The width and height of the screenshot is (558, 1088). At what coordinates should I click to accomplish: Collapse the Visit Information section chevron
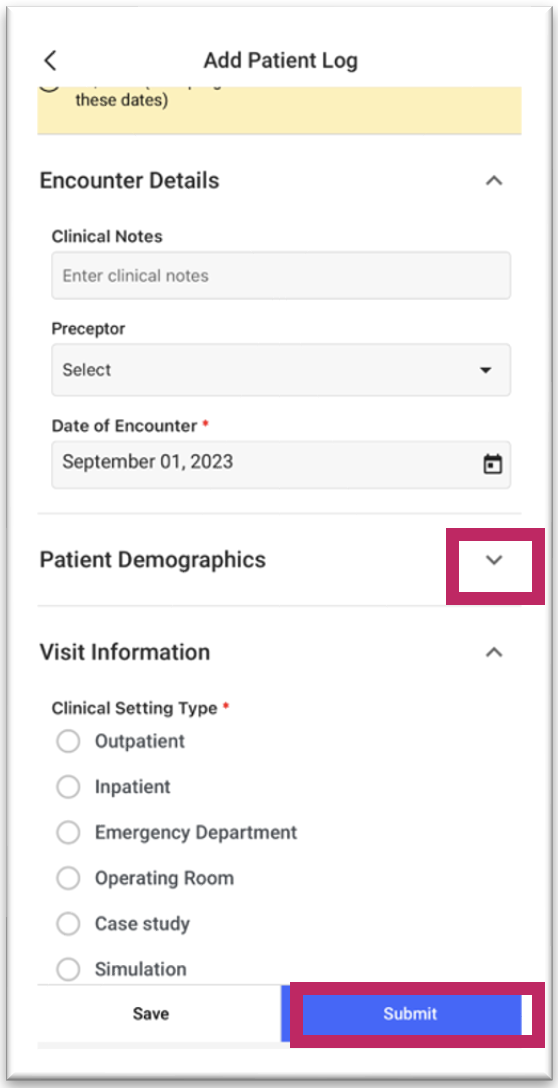(493, 652)
